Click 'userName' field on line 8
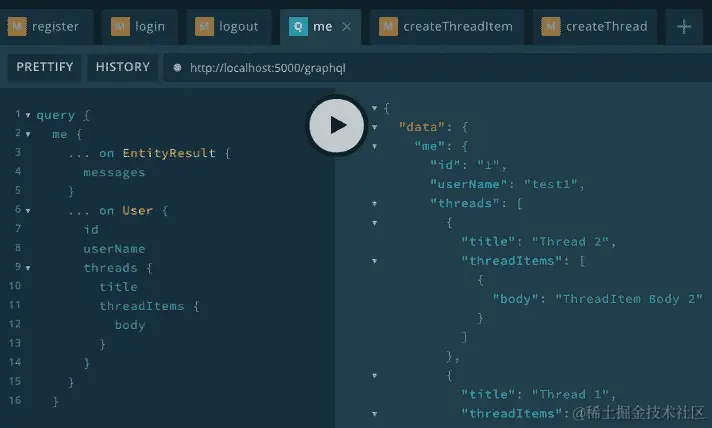This screenshot has height=428, width=712. [114, 249]
